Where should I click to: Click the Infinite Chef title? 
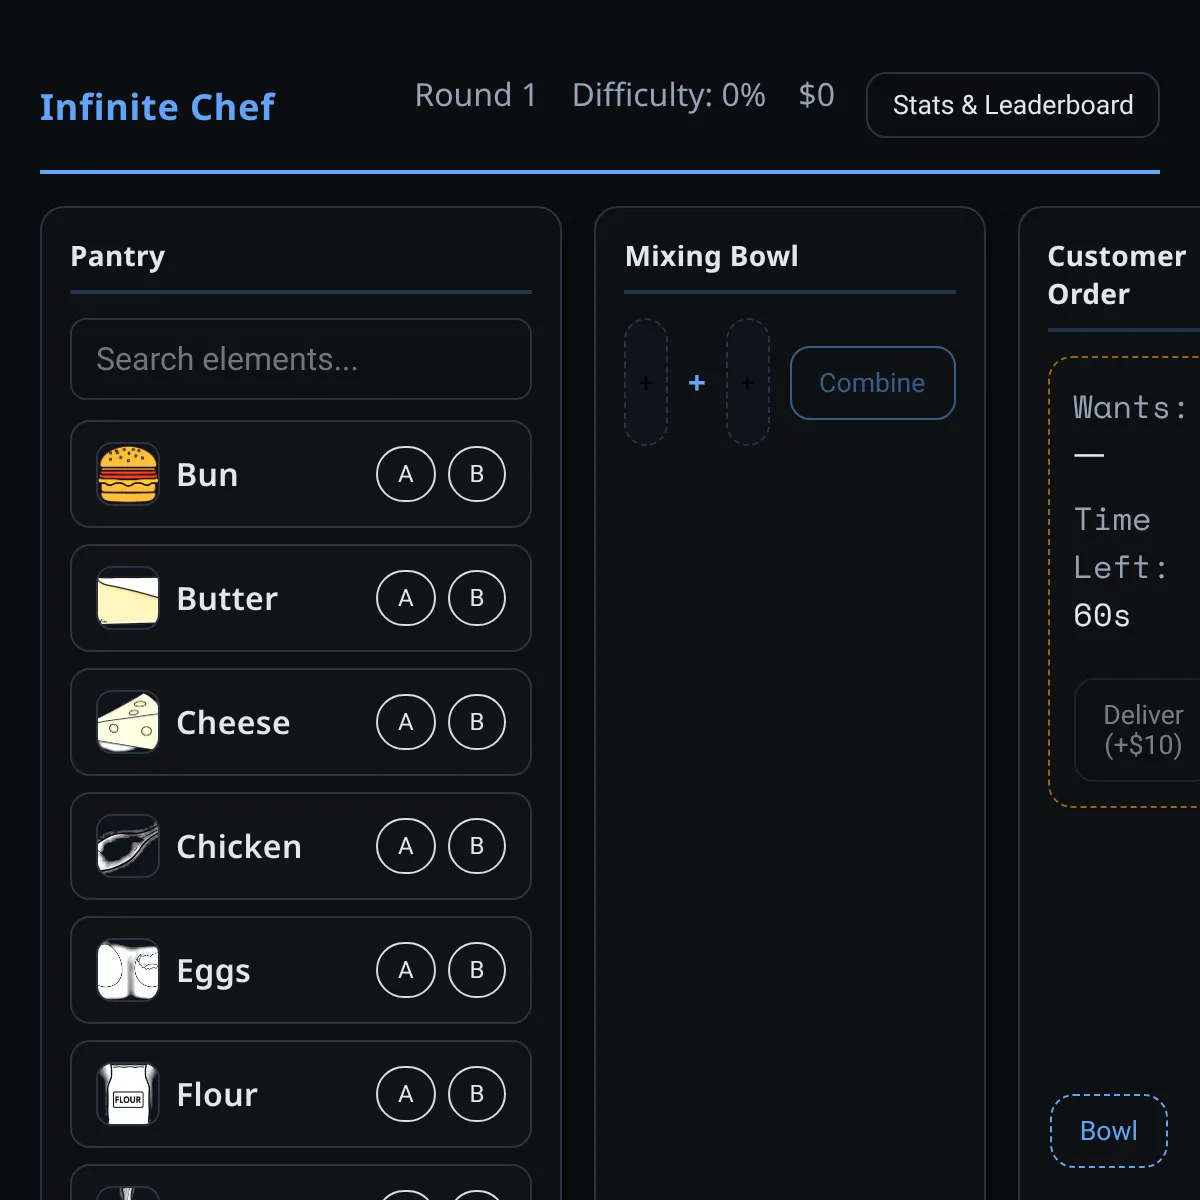click(x=157, y=107)
